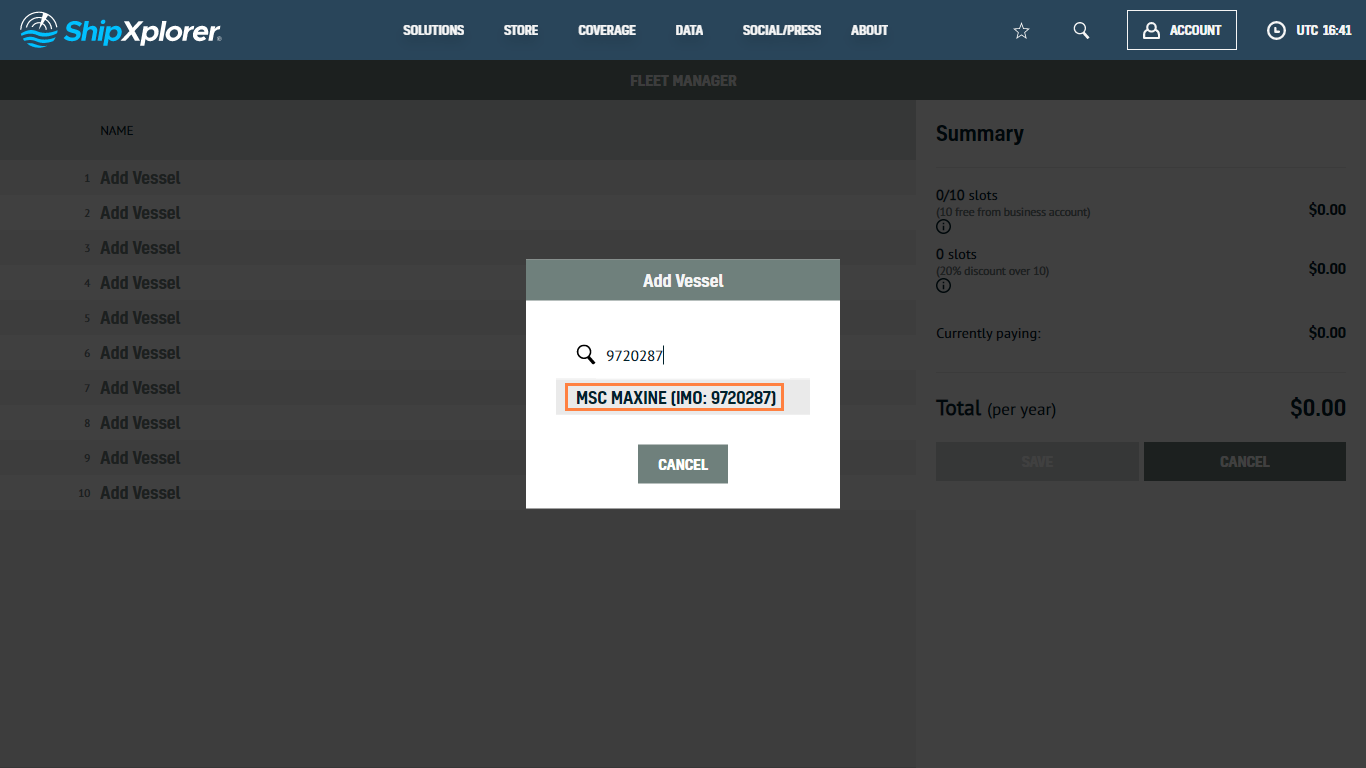
Task: Click Add Vessel in row 8
Action: [140, 423]
